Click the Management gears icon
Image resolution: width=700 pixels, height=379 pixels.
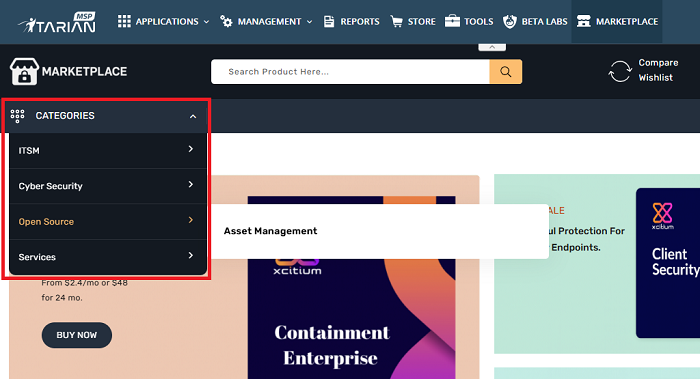click(226, 21)
